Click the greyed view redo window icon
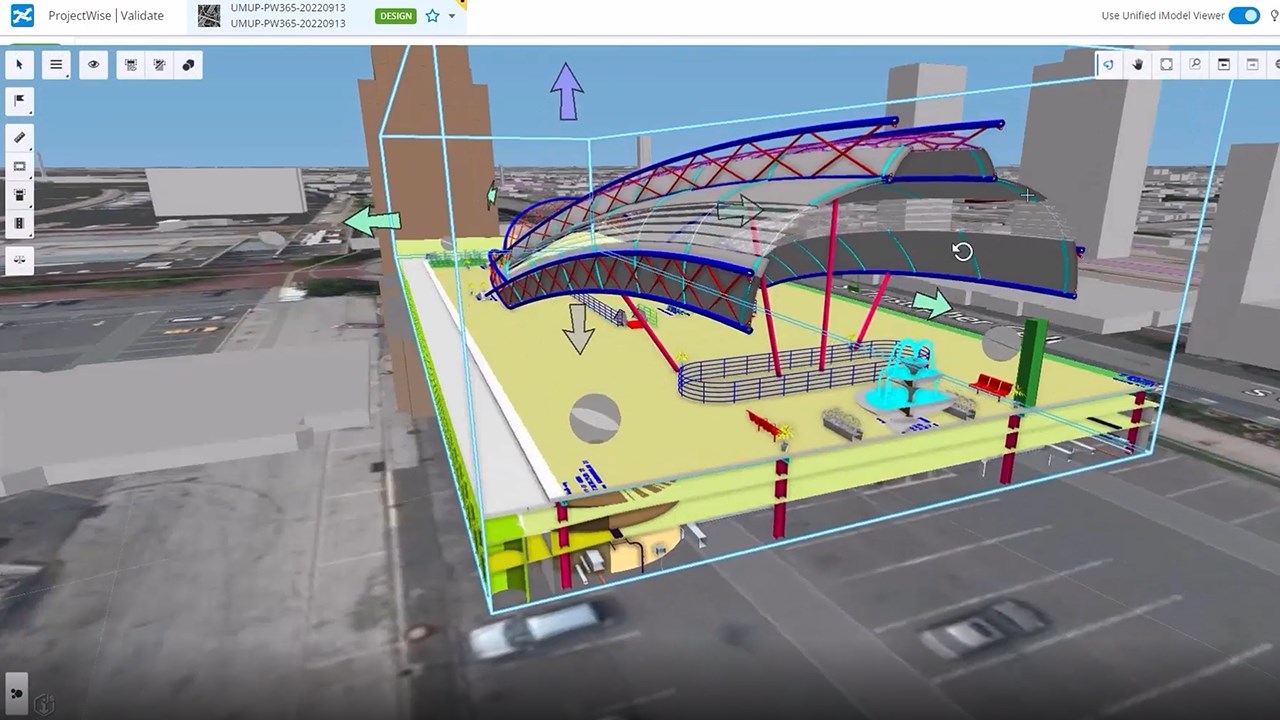This screenshot has height=720, width=1280. [x=1252, y=65]
